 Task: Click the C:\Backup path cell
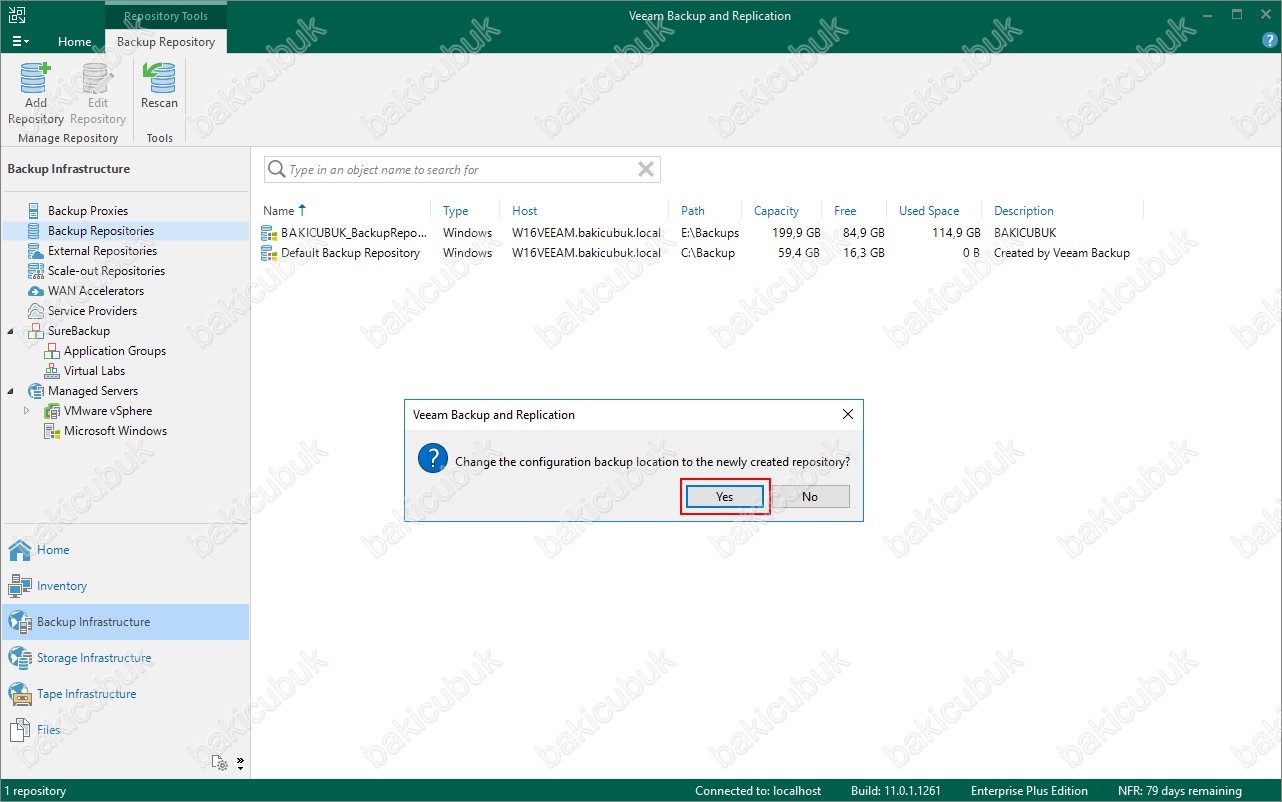[708, 253]
